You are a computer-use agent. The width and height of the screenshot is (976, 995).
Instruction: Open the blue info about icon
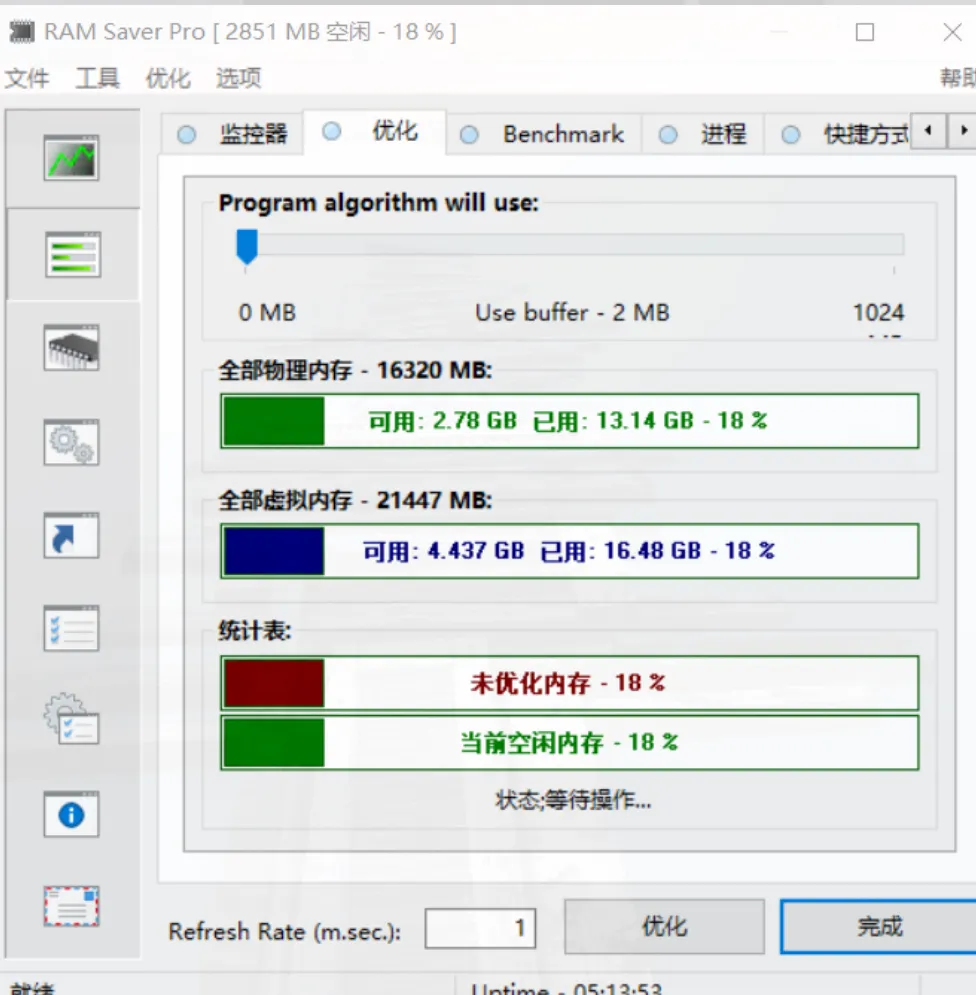(x=71, y=814)
